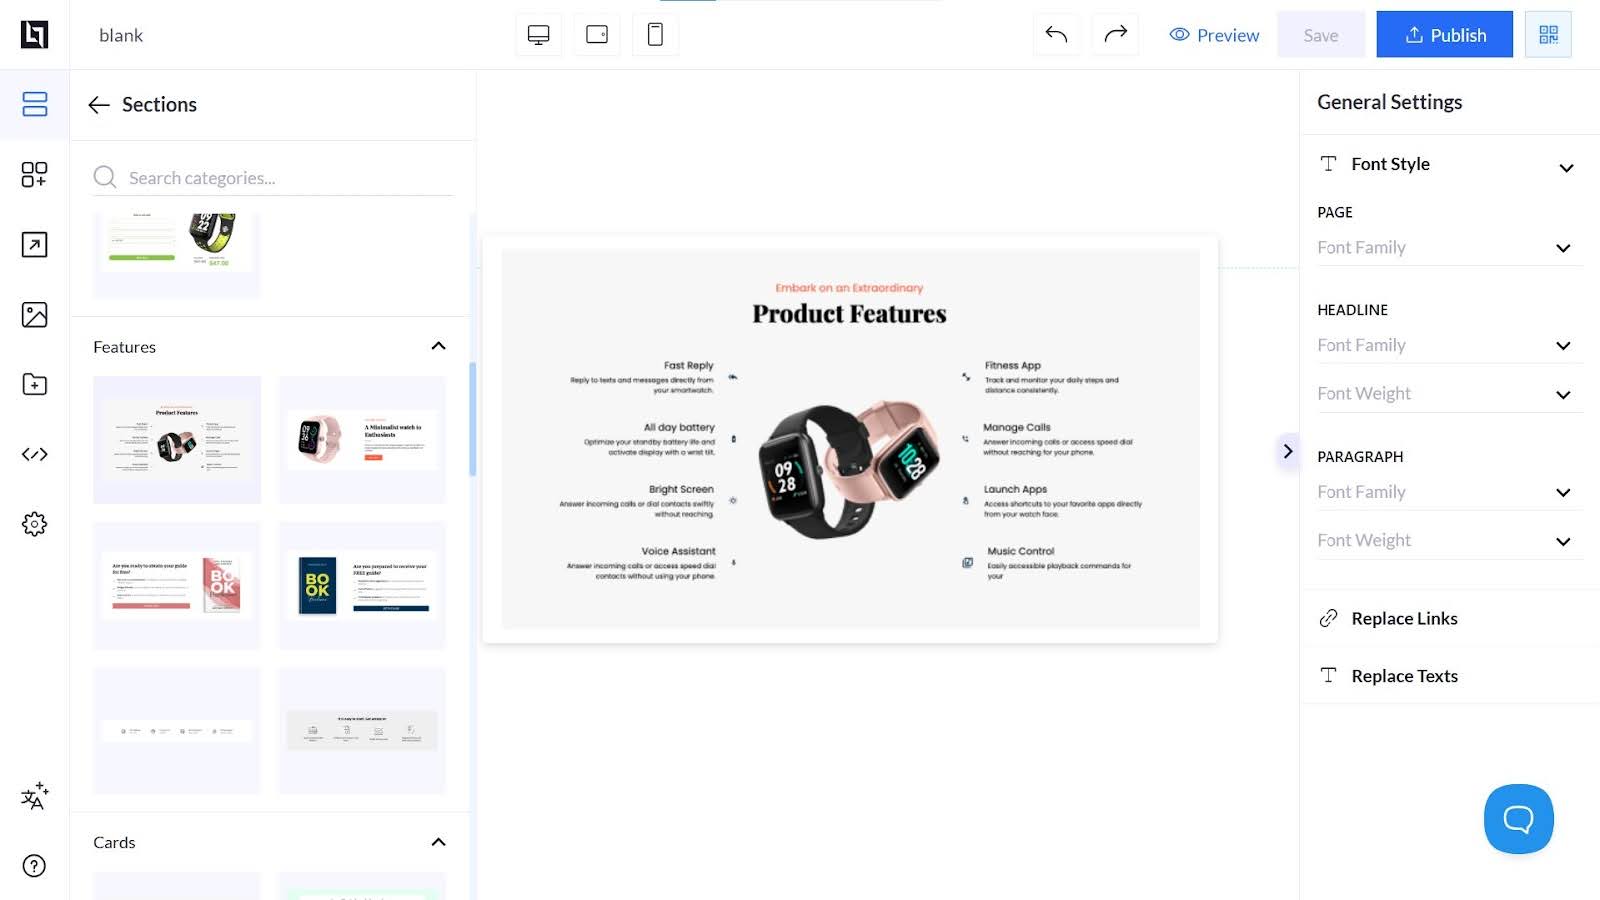Select the white icon row features thumbnail

pyautogui.click(x=177, y=731)
